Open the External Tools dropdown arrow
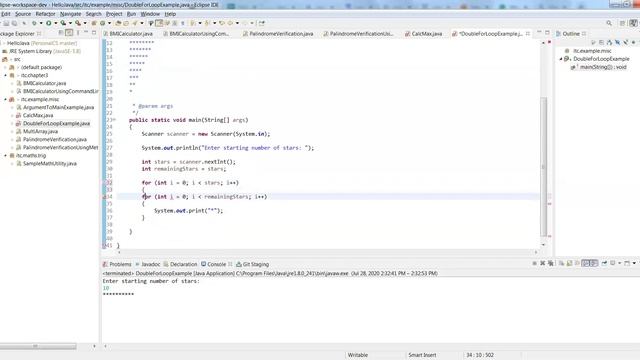The height and width of the screenshot is (360, 640). point(85,23)
